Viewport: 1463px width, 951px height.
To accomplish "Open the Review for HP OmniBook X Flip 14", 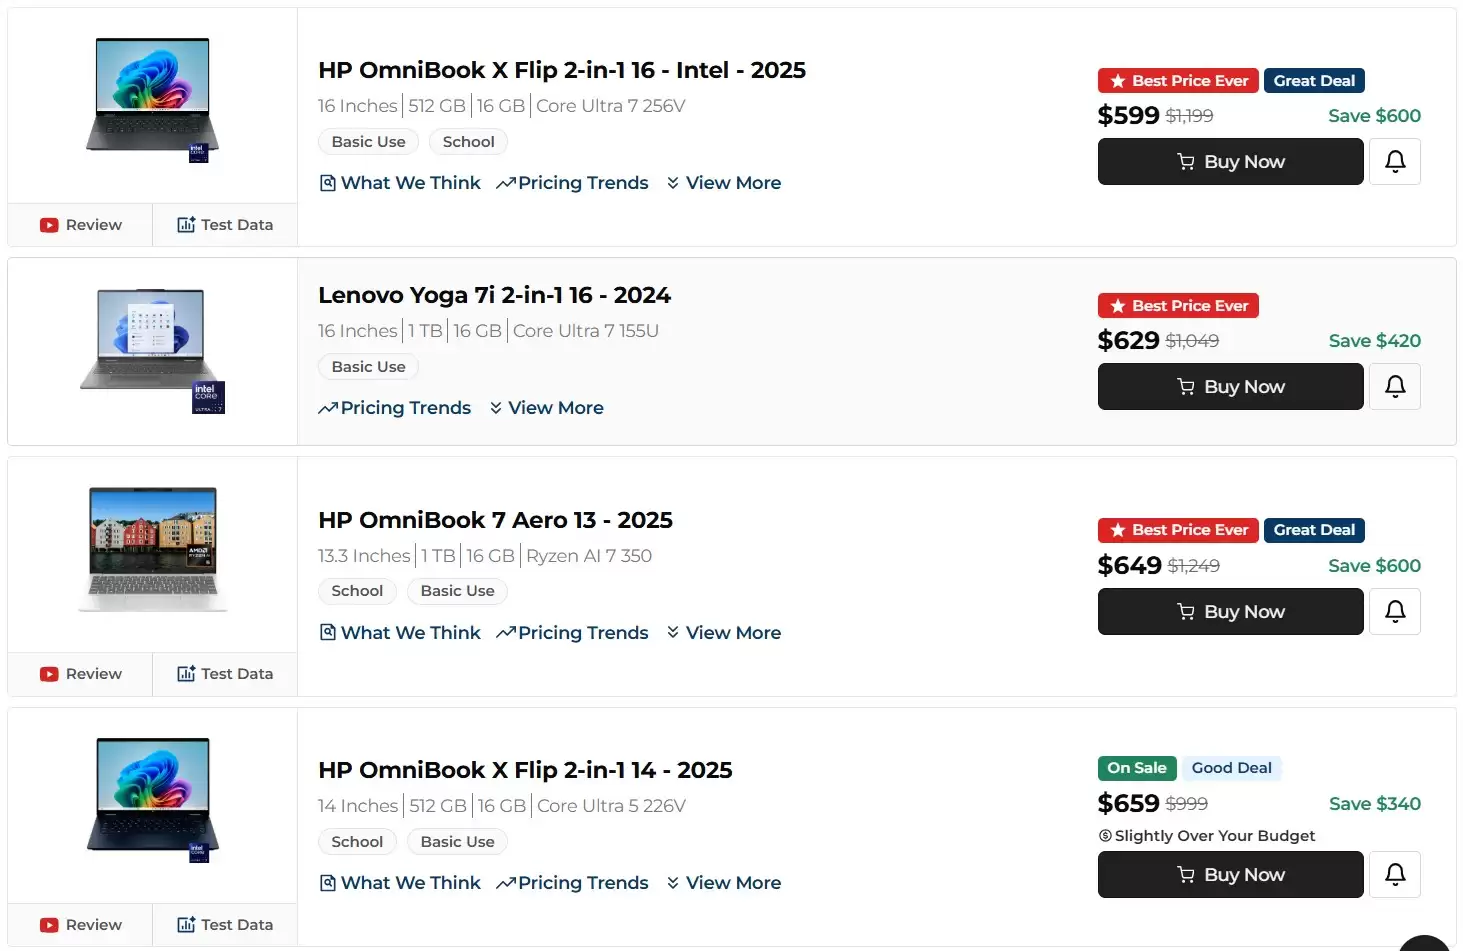I will [x=81, y=925].
